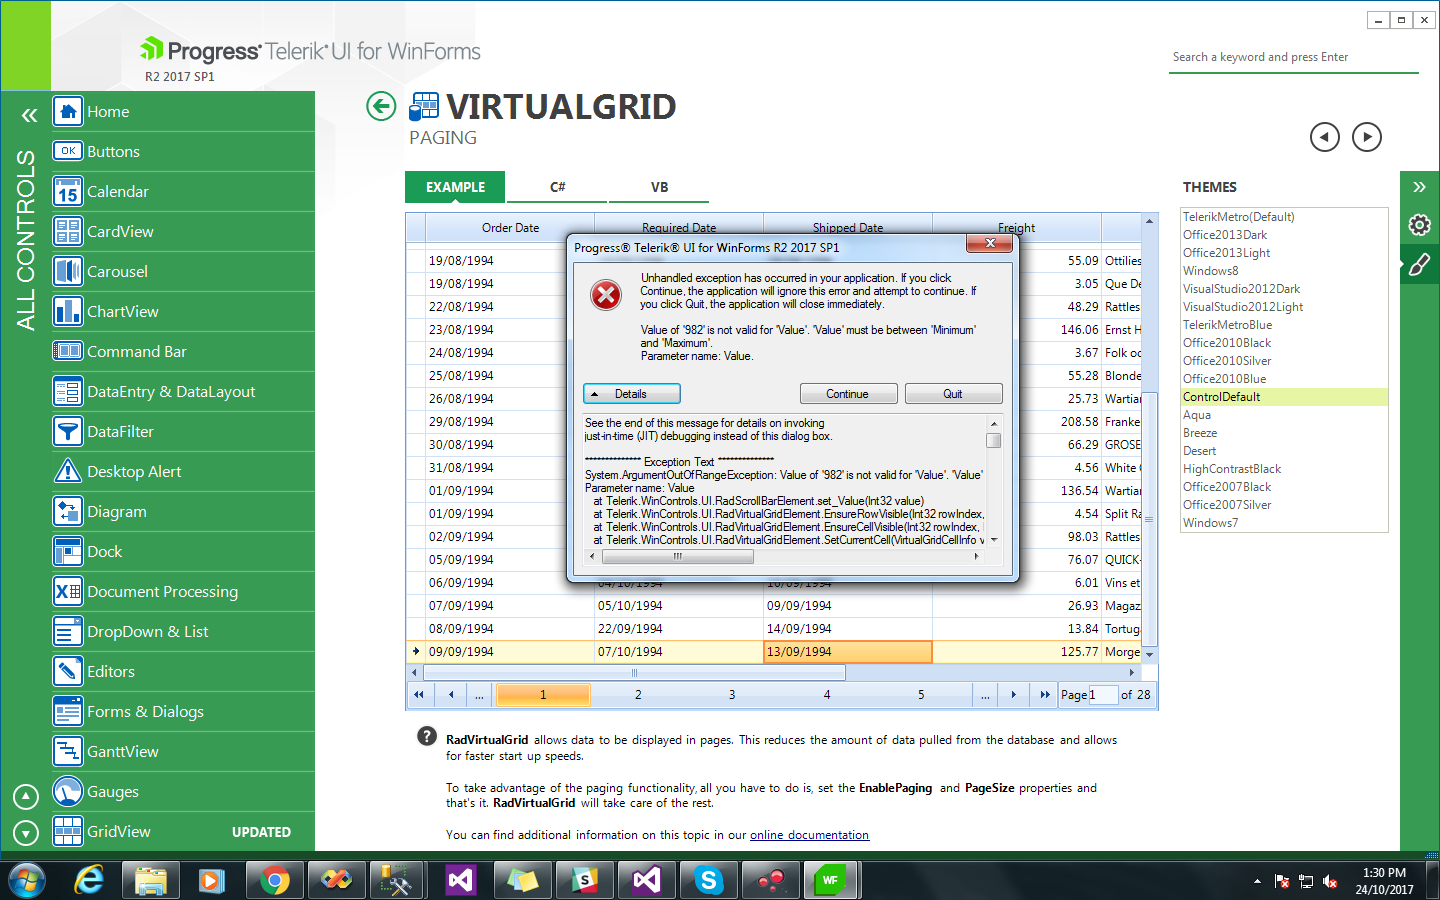Open the CardView control icon

click(68, 231)
